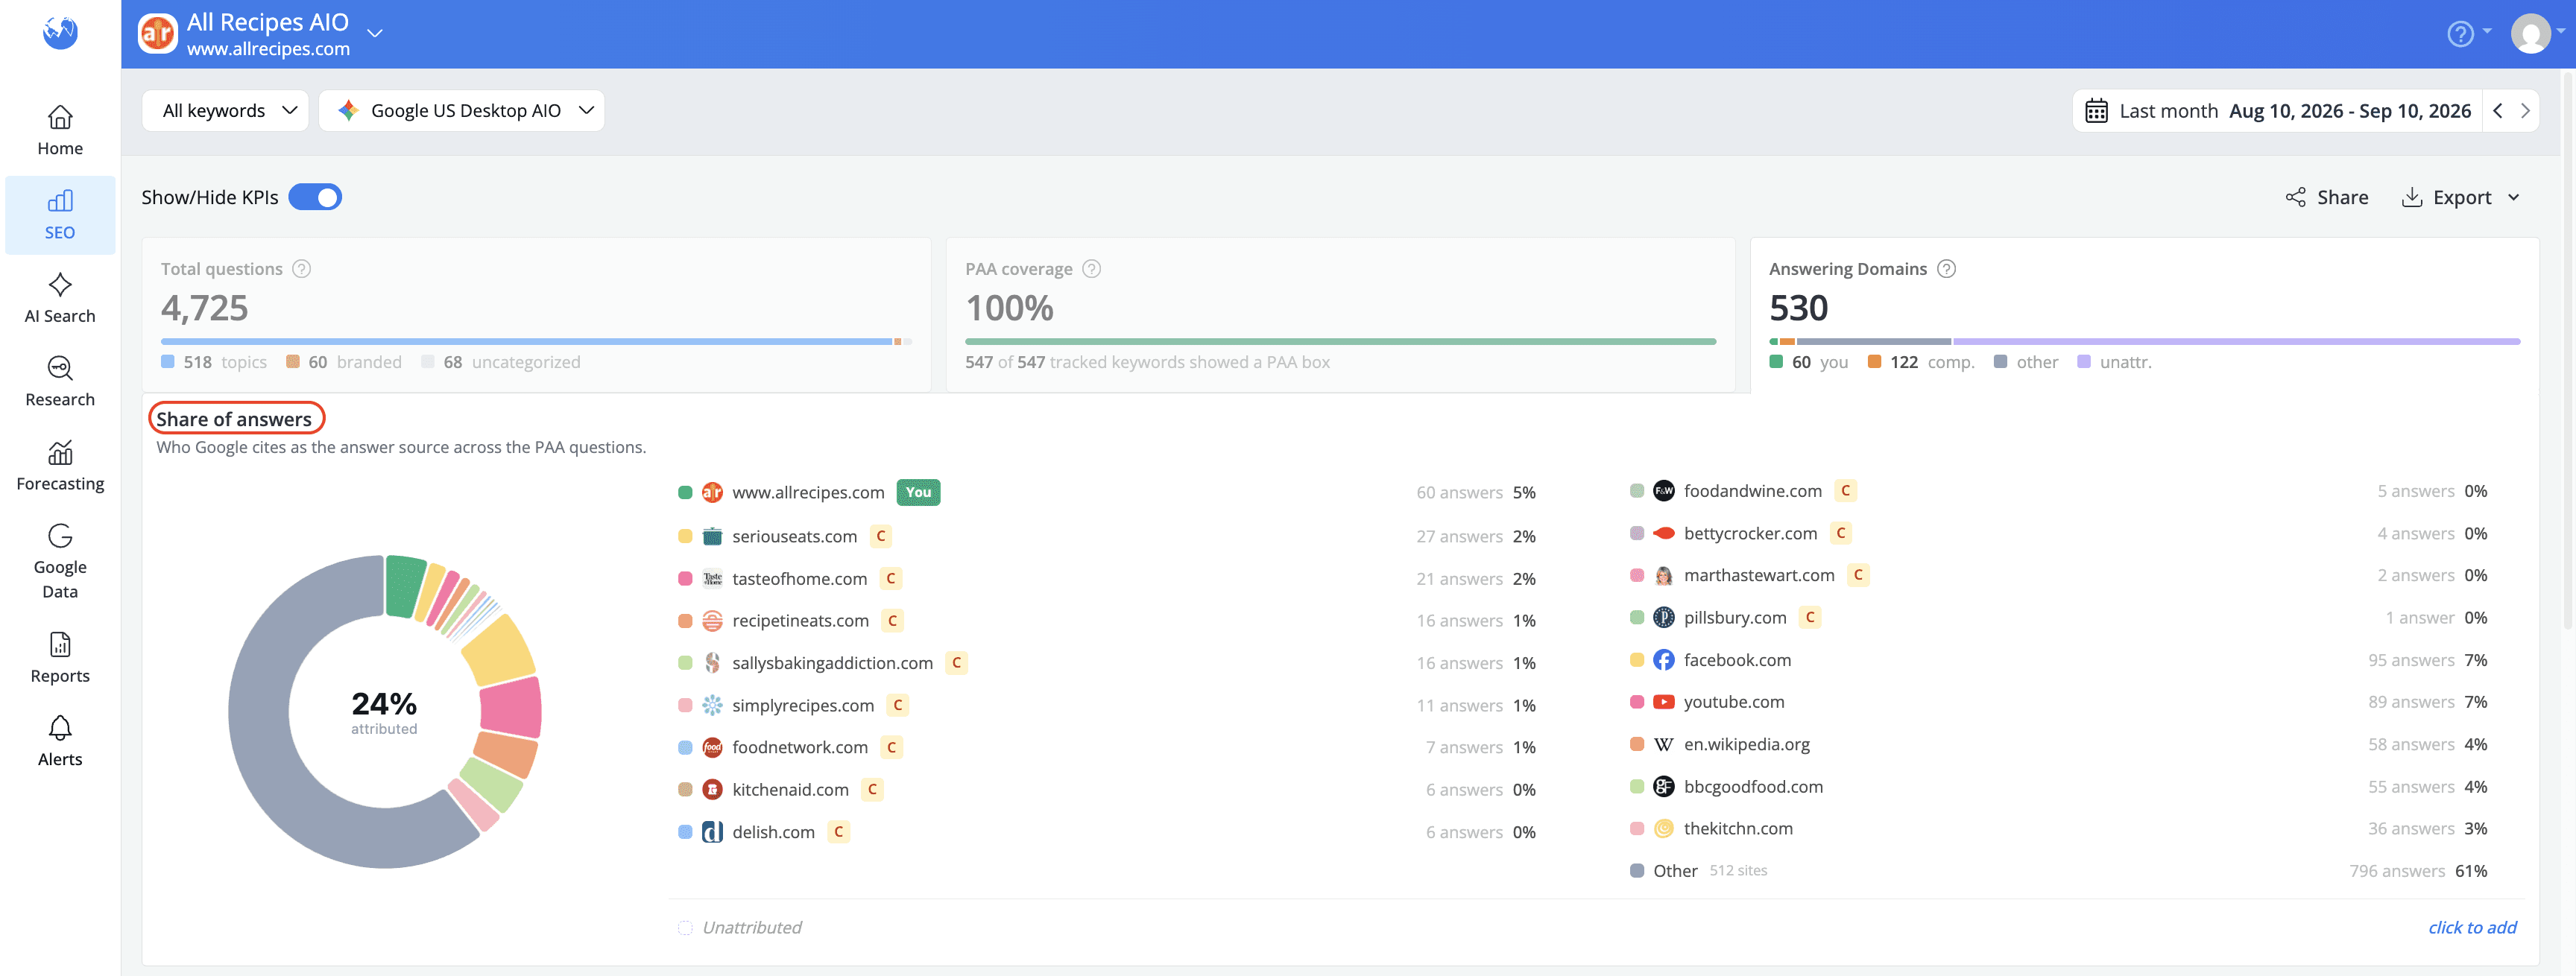Toggle the Show/Hide KPIs switch
This screenshot has height=976, width=2576.
tap(315, 197)
